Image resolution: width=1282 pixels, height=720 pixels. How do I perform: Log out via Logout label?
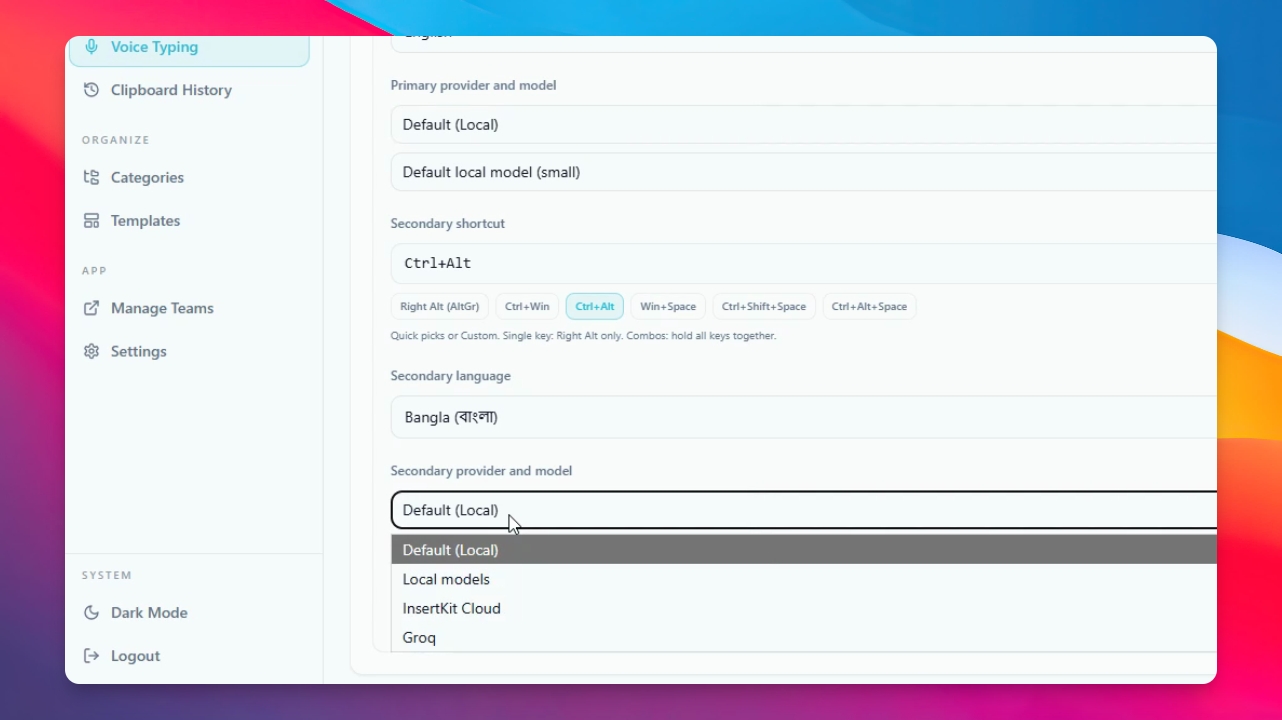coord(135,656)
